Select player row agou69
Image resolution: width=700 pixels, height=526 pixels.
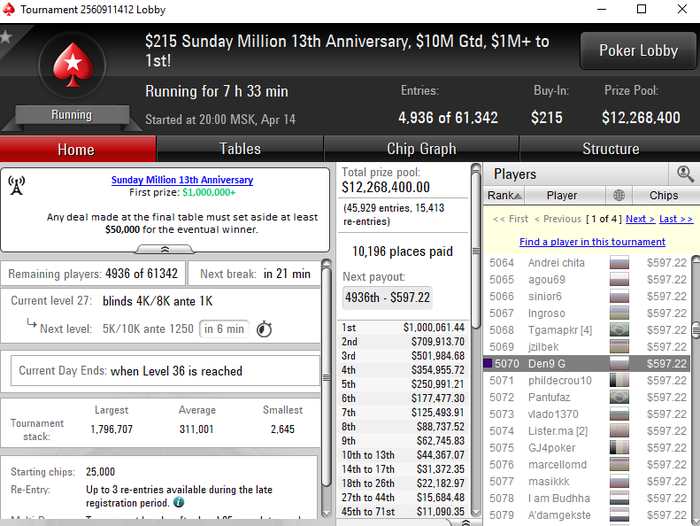coord(586,280)
